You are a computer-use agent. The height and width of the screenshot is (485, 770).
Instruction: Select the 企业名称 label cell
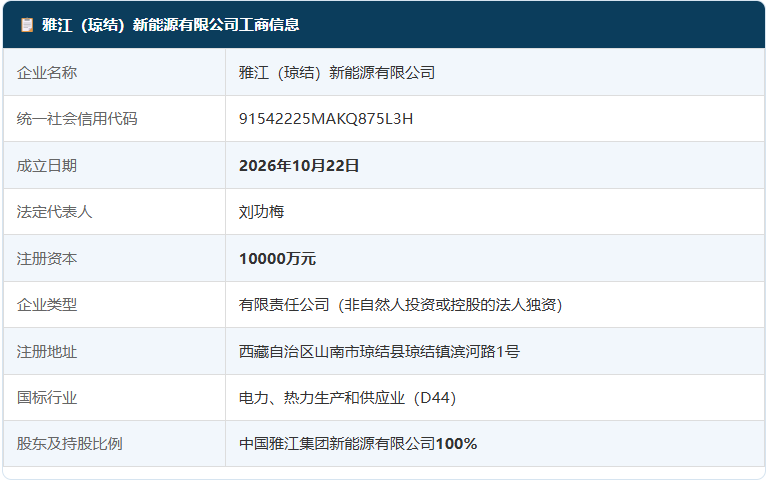coord(114,72)
